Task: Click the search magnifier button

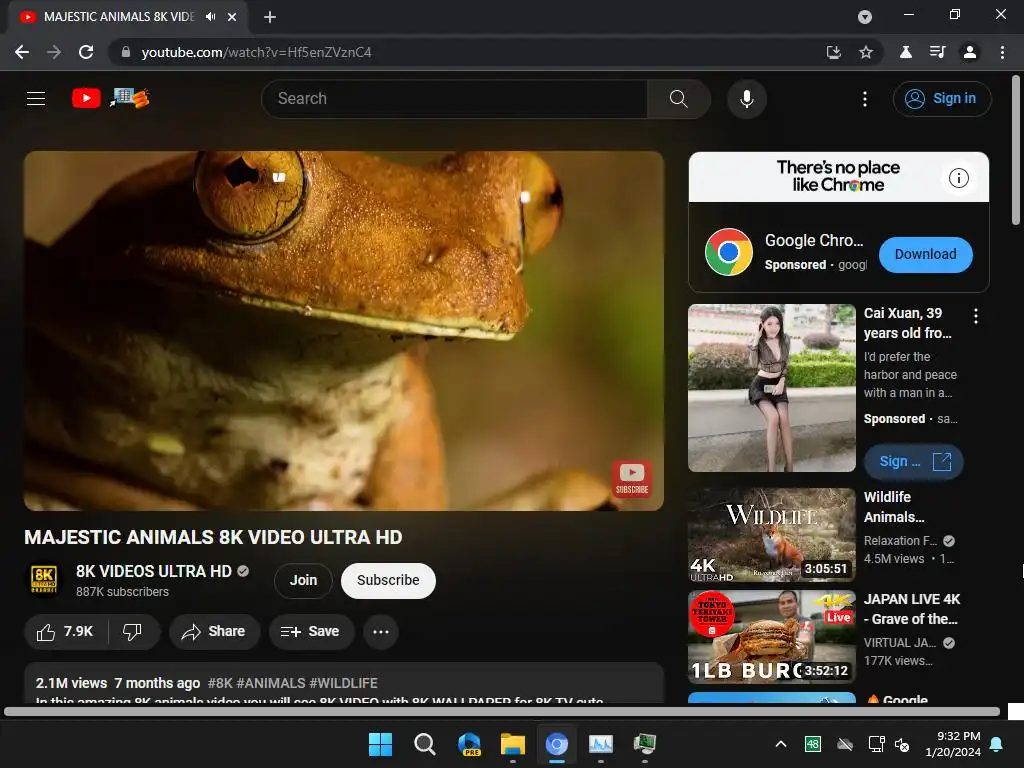Action: tap(679, 99)
